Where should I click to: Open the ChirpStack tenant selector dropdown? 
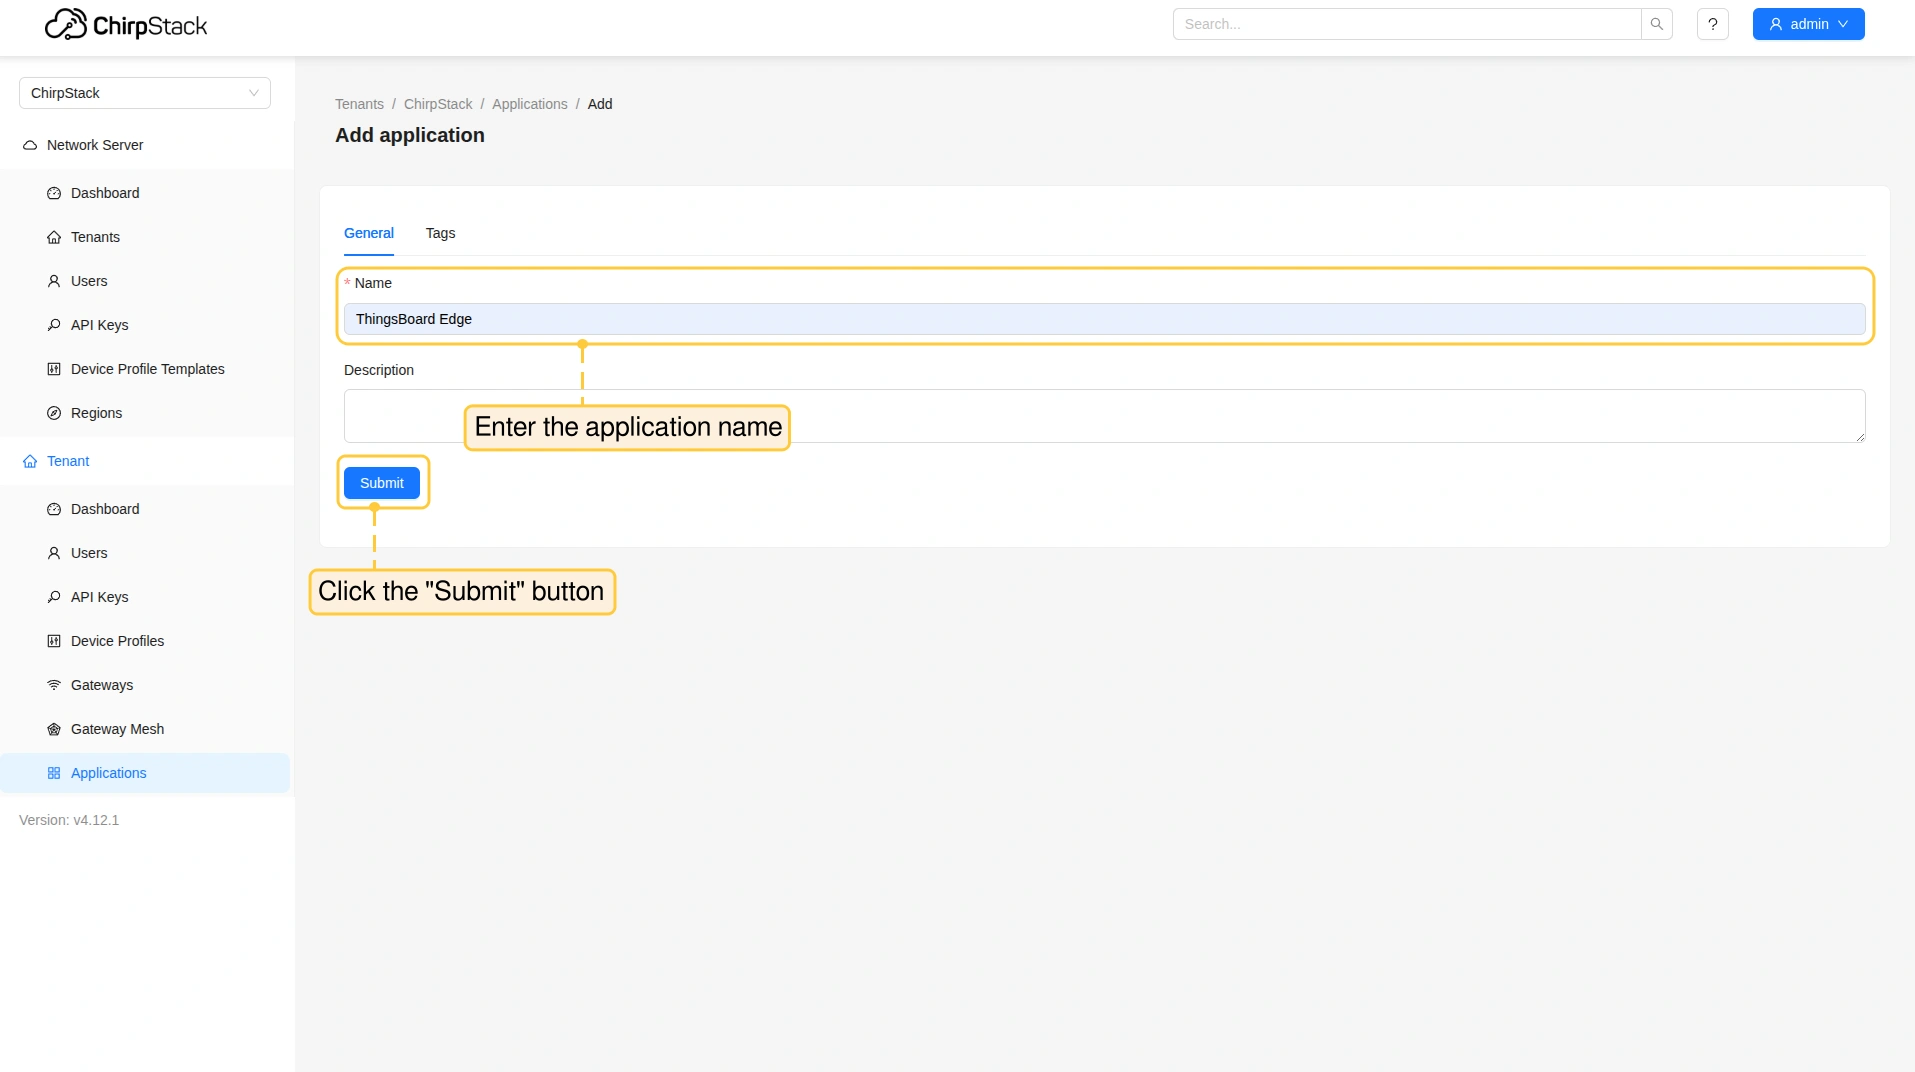point(144,93)
